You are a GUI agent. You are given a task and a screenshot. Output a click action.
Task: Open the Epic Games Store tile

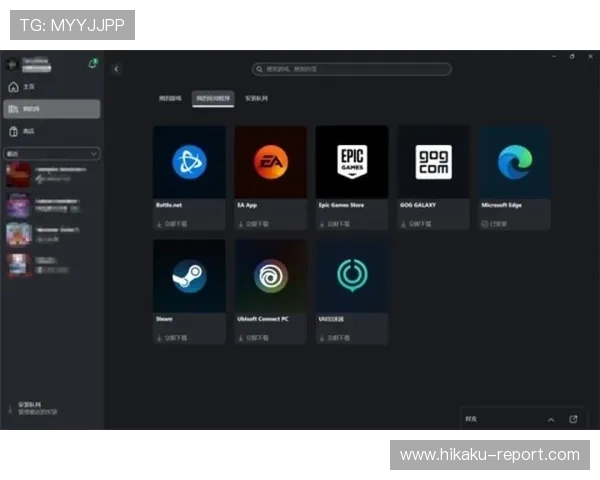352,162
